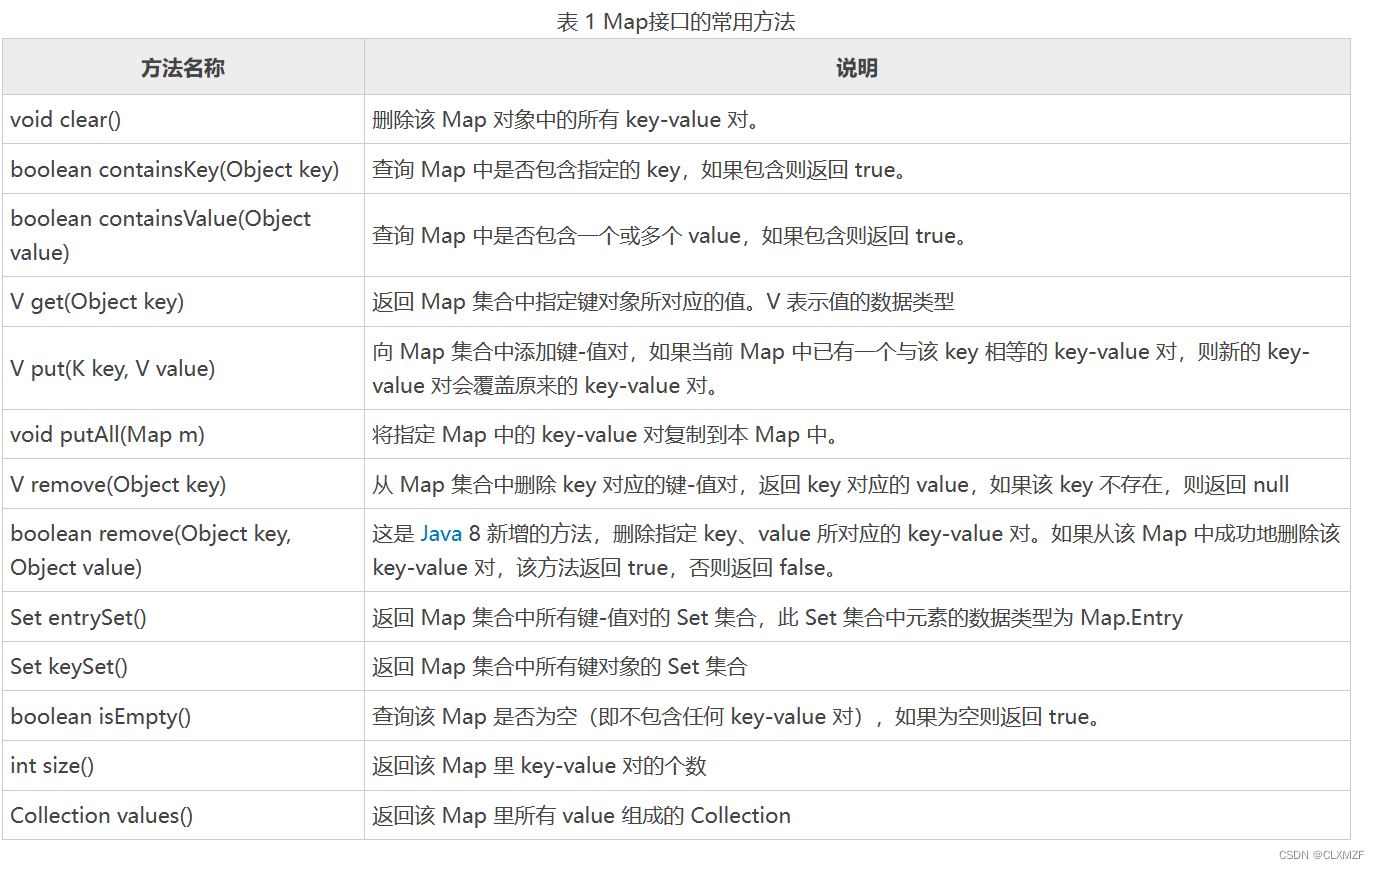Select the cell "V remove(Object key)"
Screen dimensions: 1380x869
[183, 484]
